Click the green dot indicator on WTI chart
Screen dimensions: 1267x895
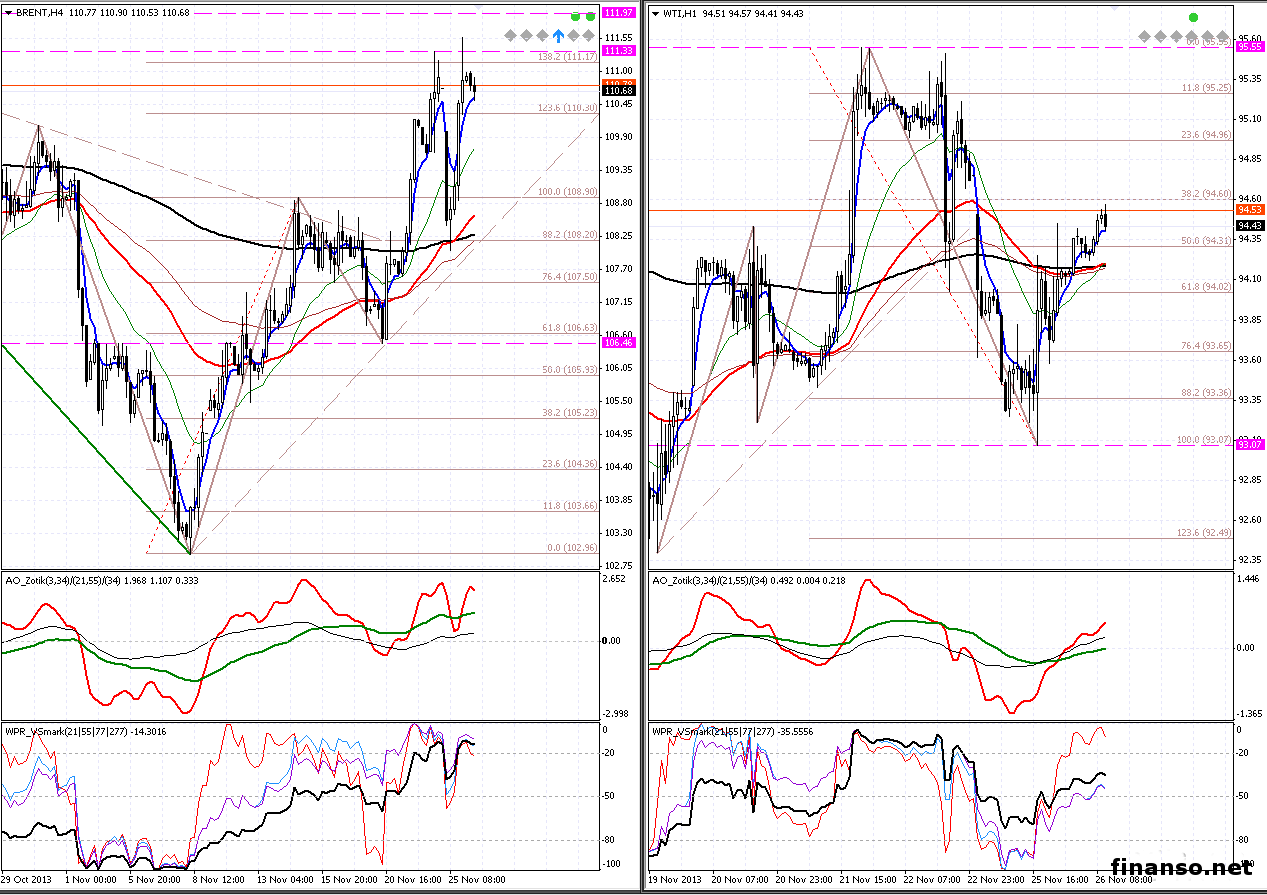click(x=1192, y=18)
